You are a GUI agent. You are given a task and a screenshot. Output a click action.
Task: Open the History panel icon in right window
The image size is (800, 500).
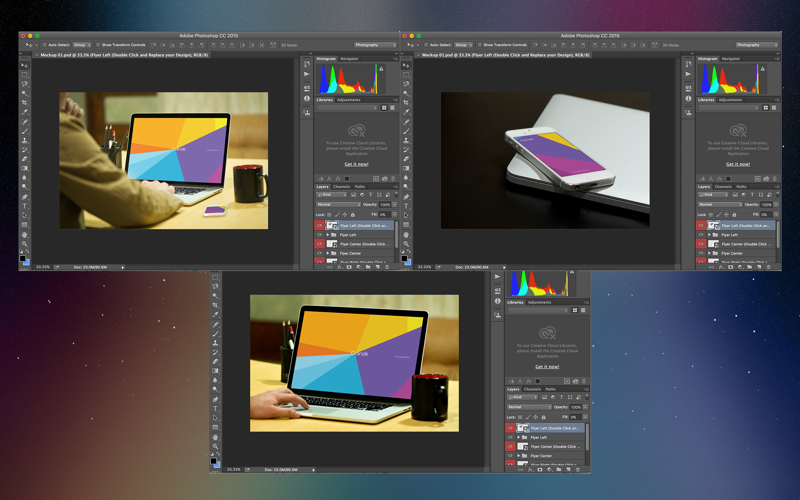(688, 64)
